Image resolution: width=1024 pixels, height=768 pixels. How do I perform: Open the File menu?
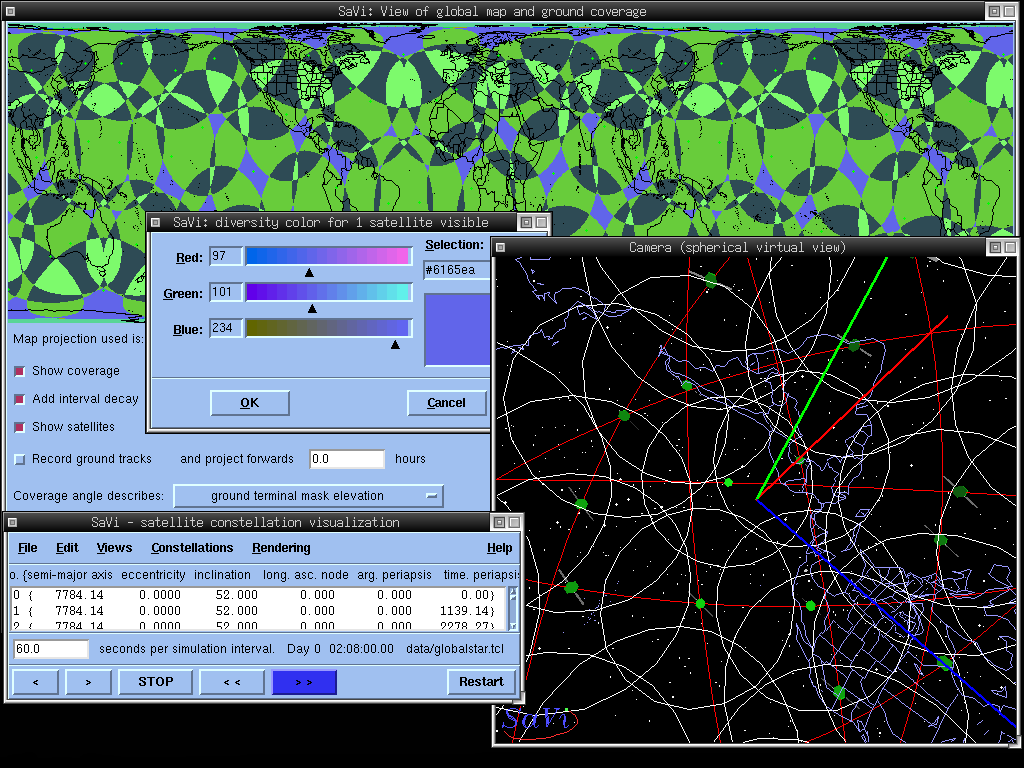coord(28,548)
